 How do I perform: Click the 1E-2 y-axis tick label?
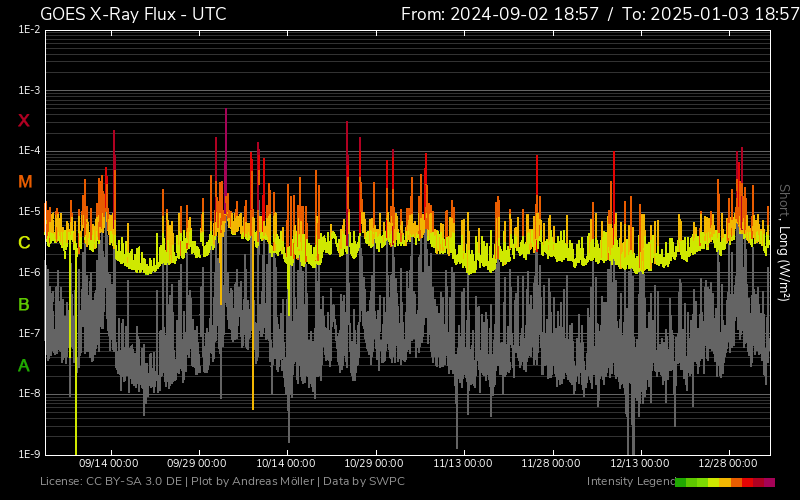pyautogui.click(x=28, y=30)
